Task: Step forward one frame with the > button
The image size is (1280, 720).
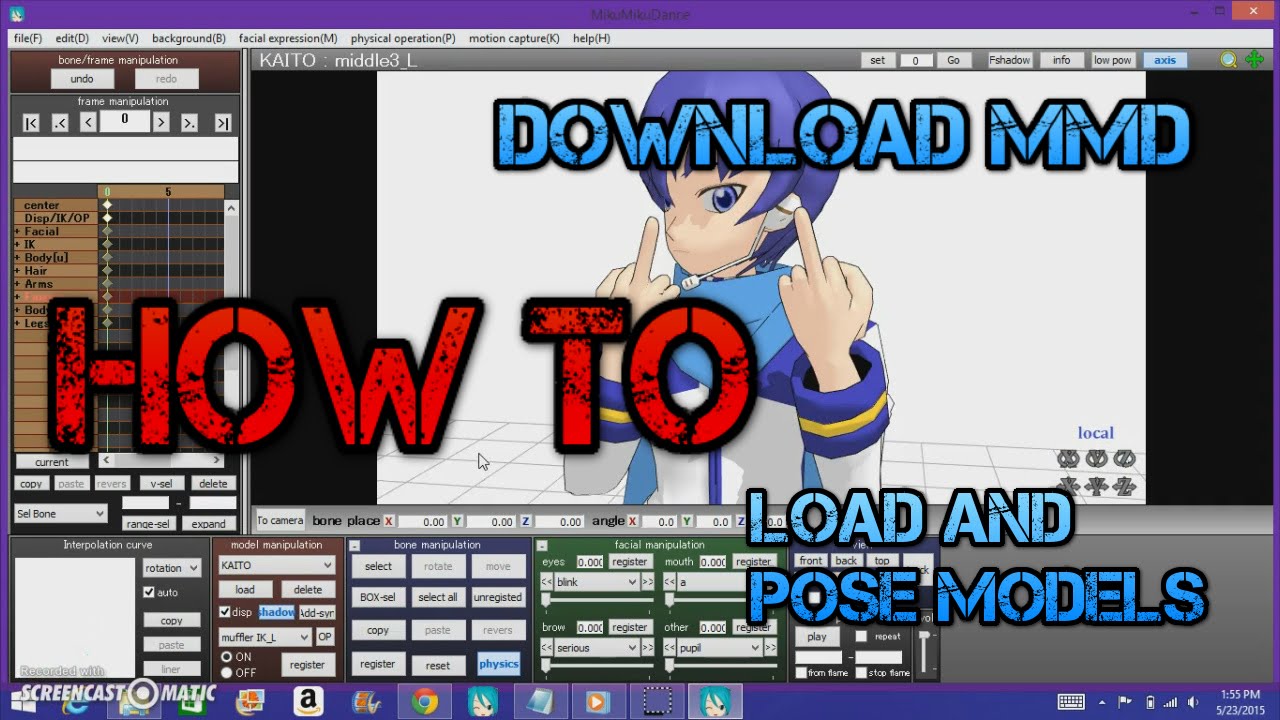Action: coord(161,122)
